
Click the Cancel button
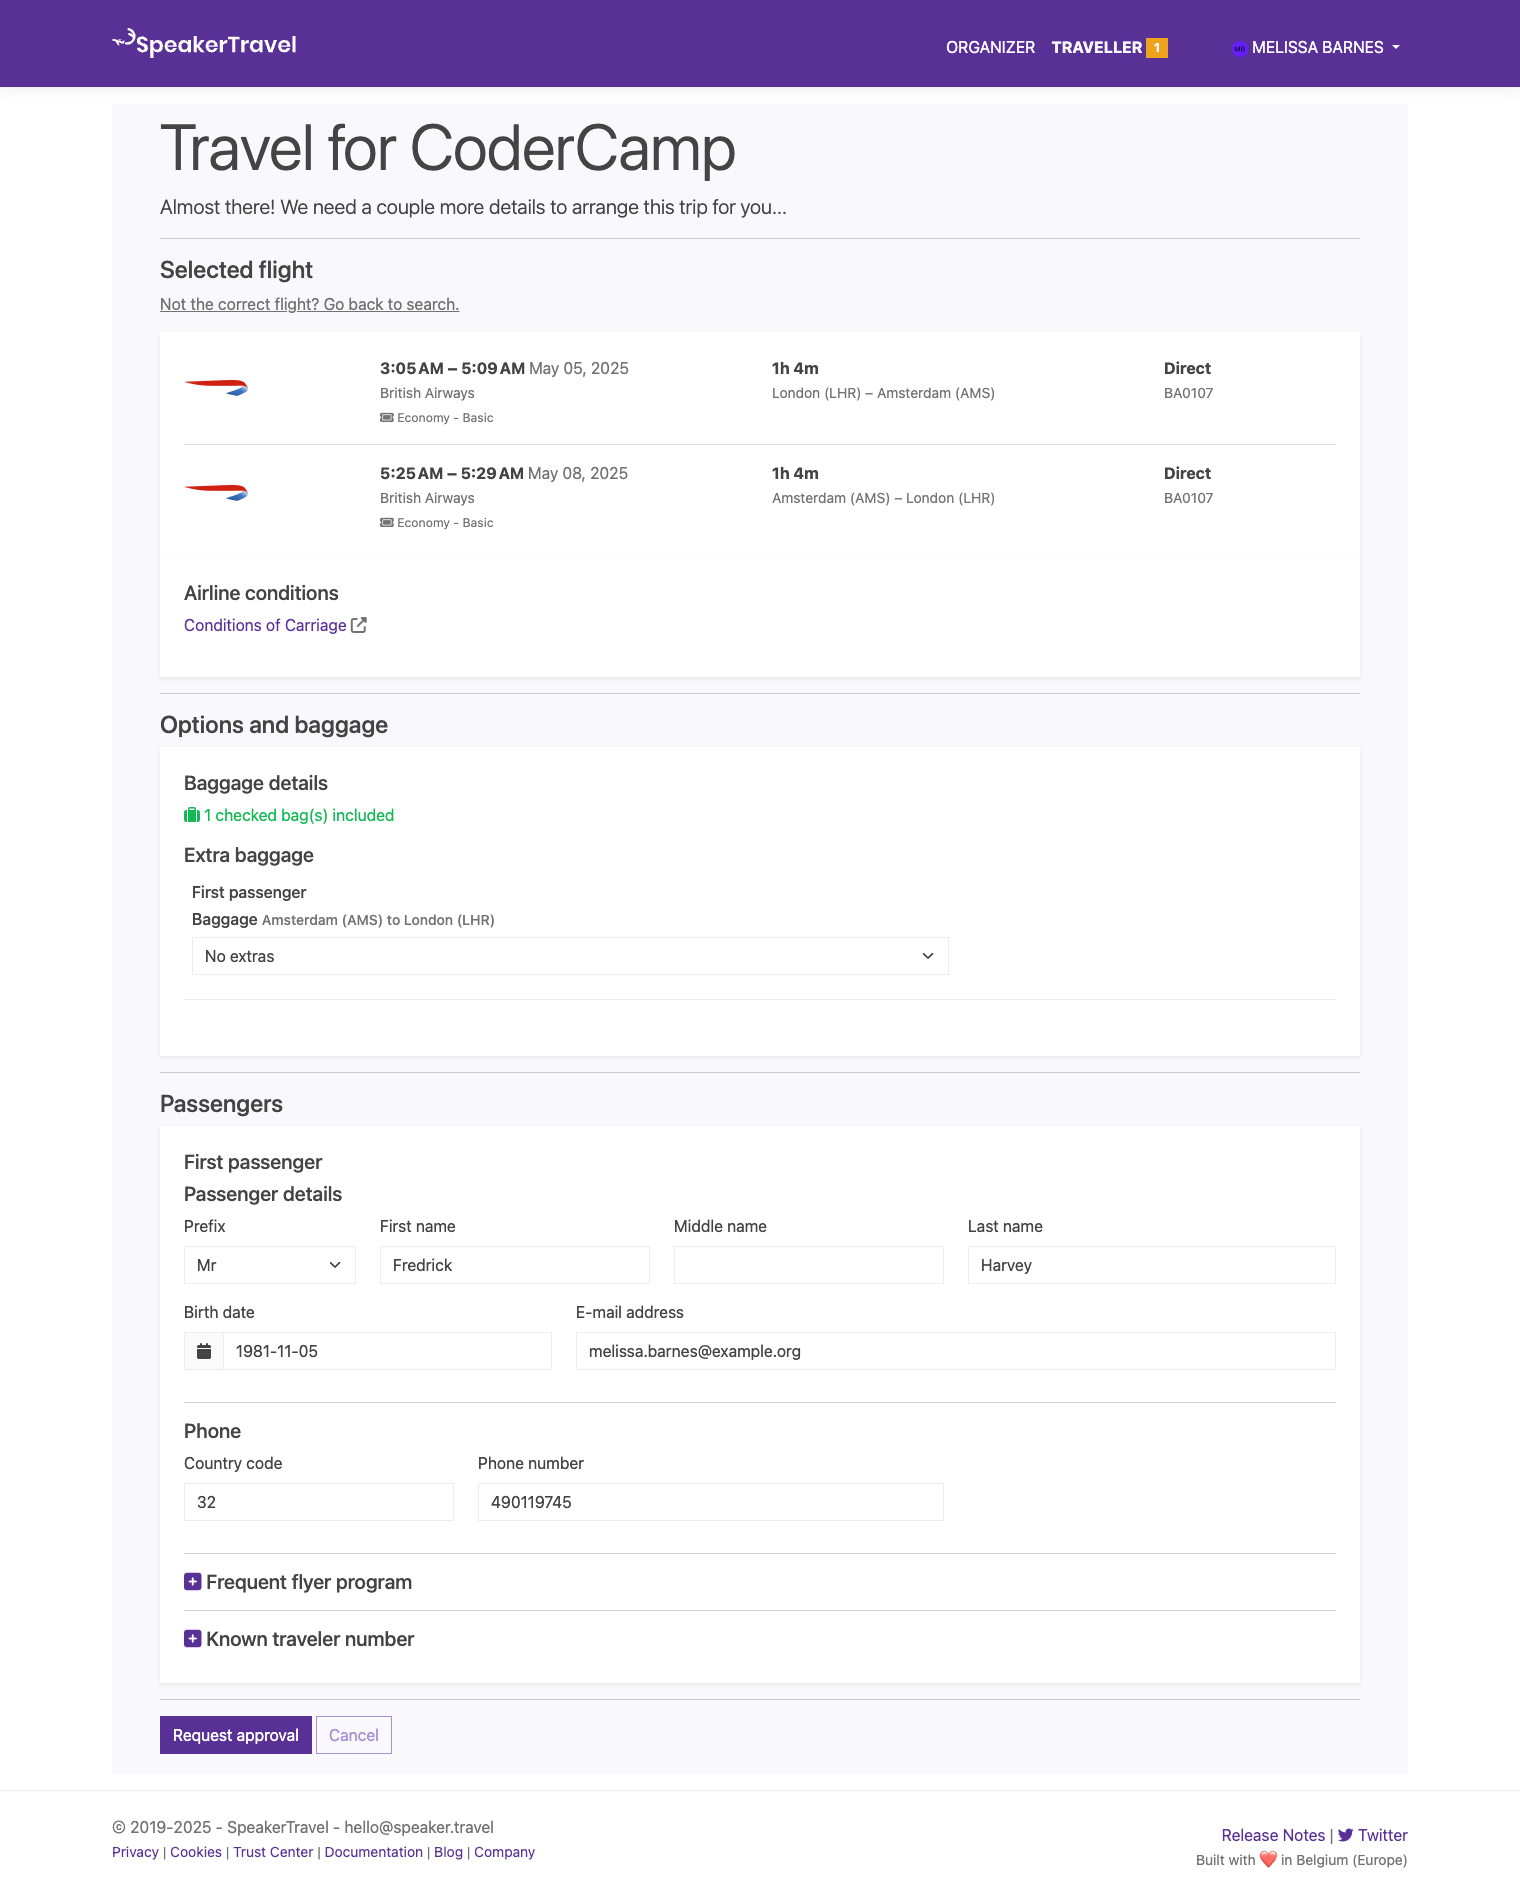pyautogui.click(x=353, y=1735)
